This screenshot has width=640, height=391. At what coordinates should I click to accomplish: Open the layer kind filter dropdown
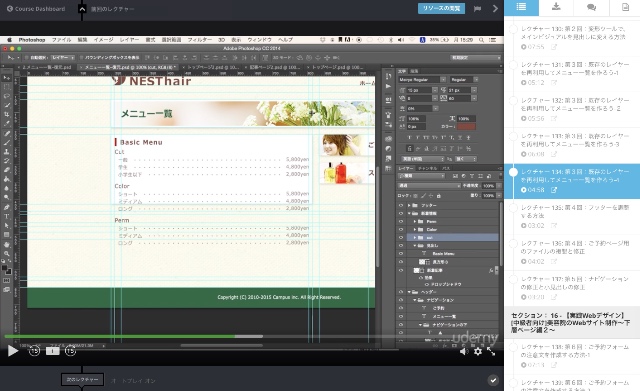(x=422, y=176)
